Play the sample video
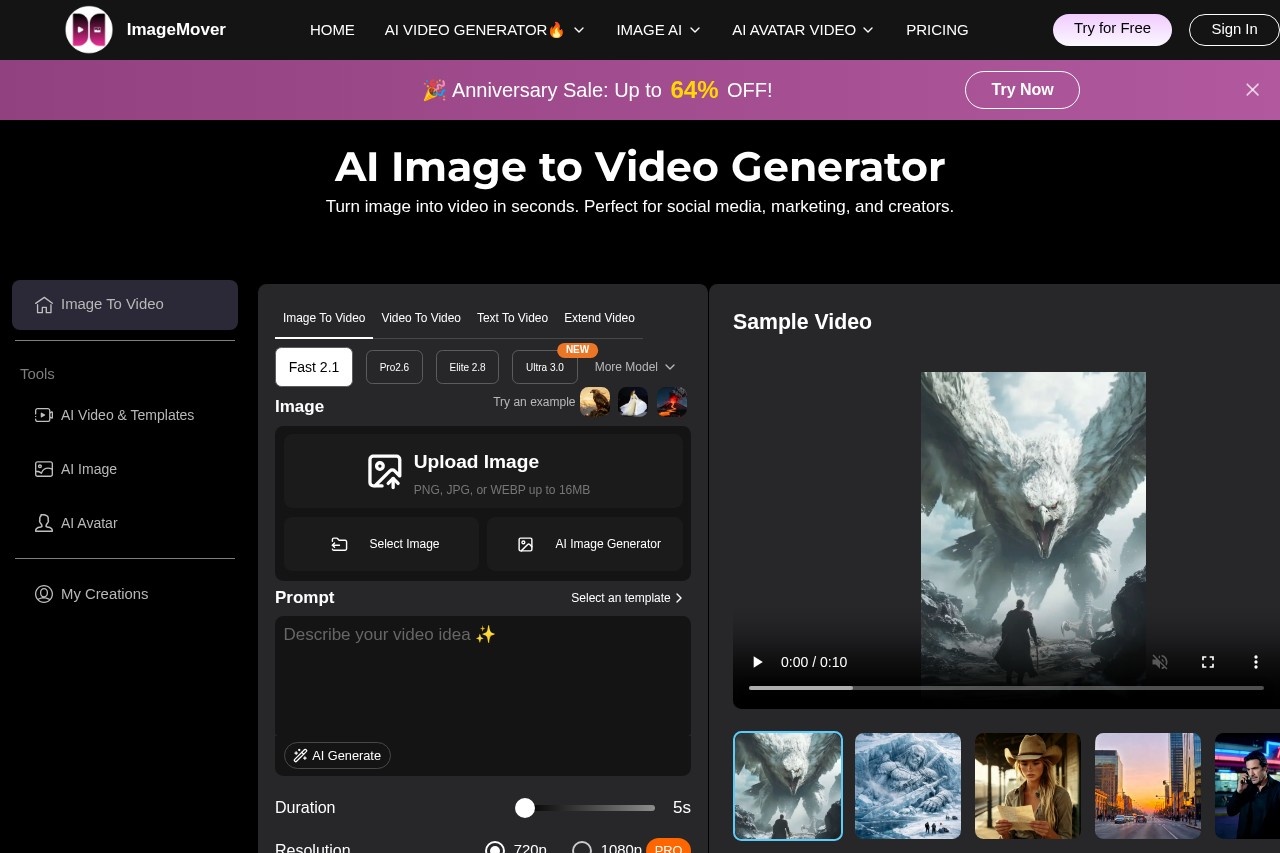Screen dimensions: 1280x853 (x=757, y=662)
